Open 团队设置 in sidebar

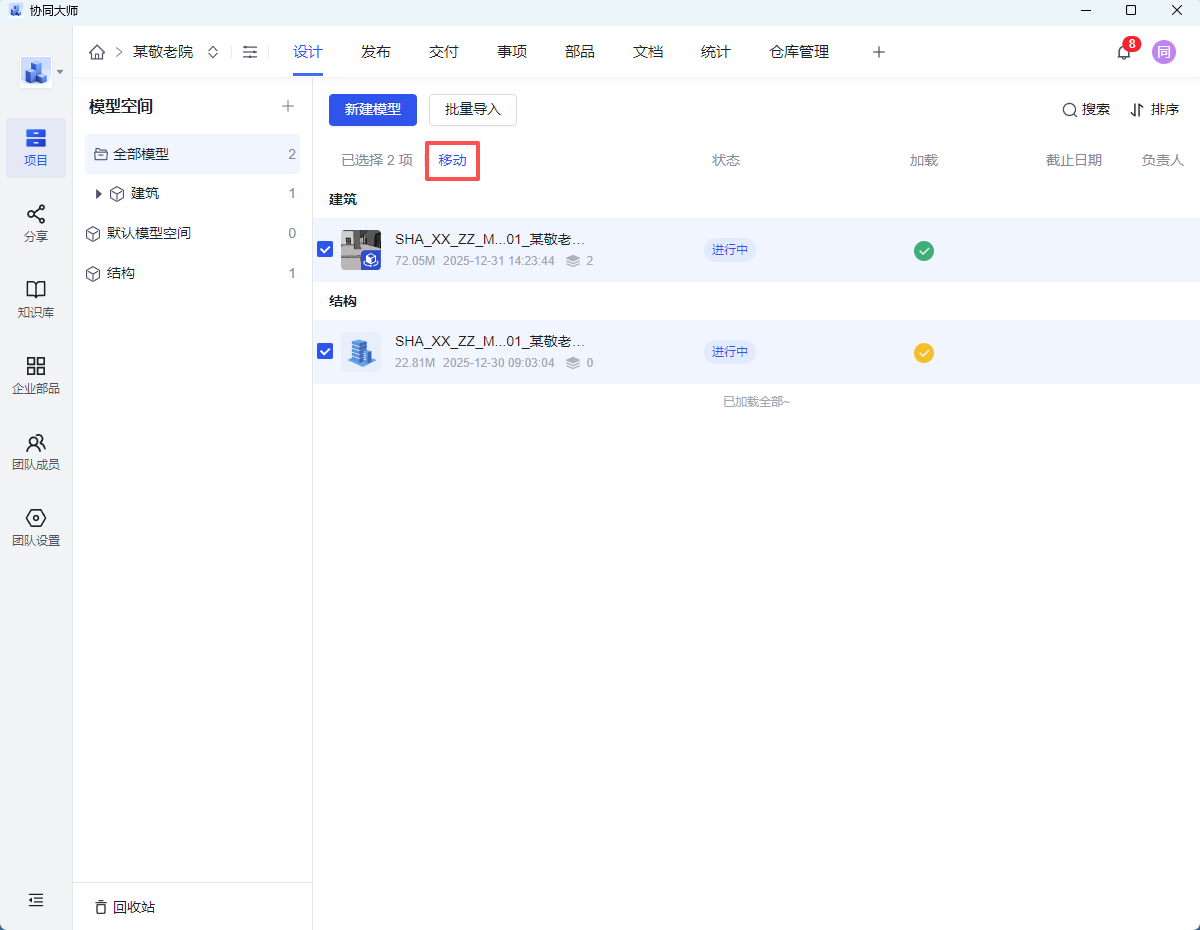pos(36,528)
